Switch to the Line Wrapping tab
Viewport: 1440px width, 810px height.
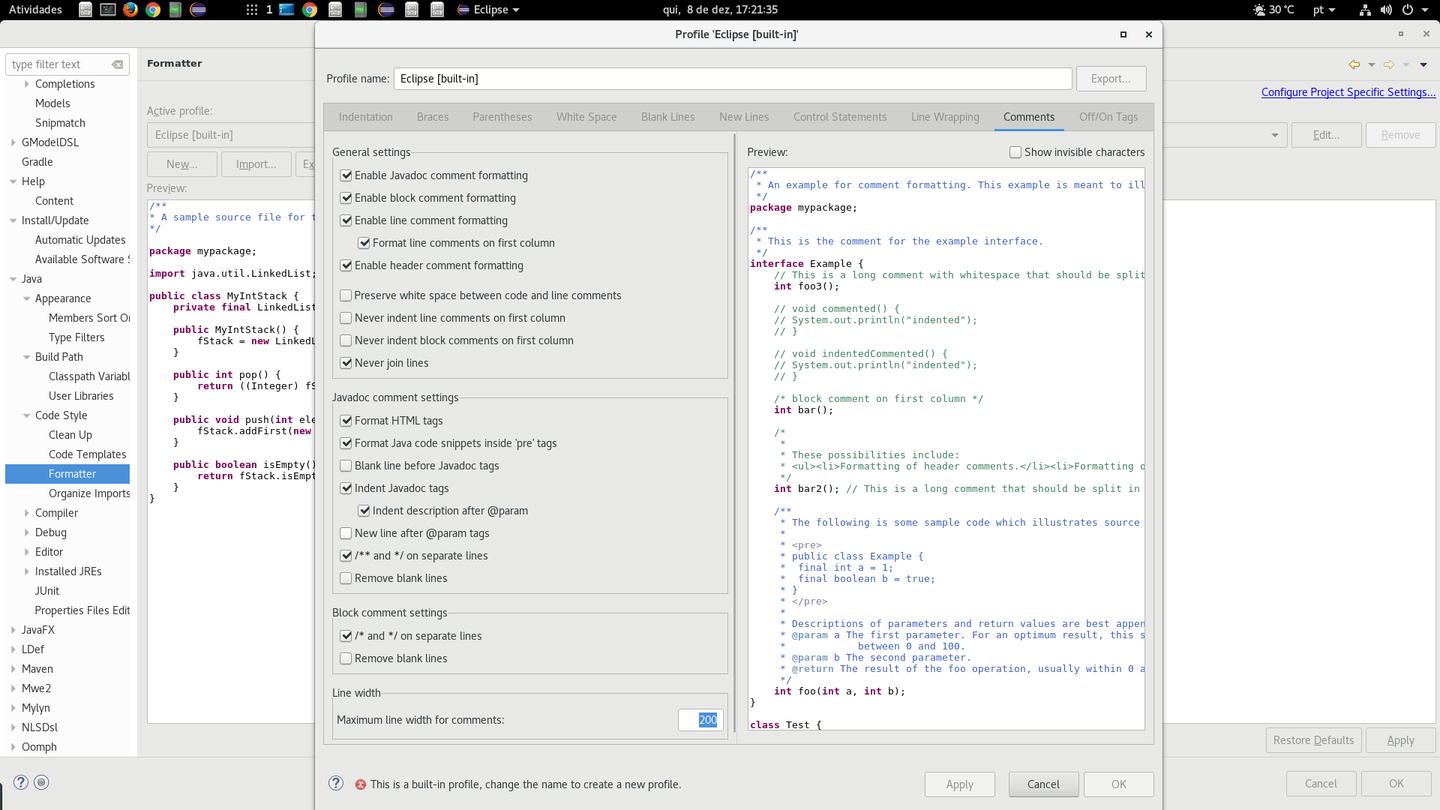pos(945,117)
